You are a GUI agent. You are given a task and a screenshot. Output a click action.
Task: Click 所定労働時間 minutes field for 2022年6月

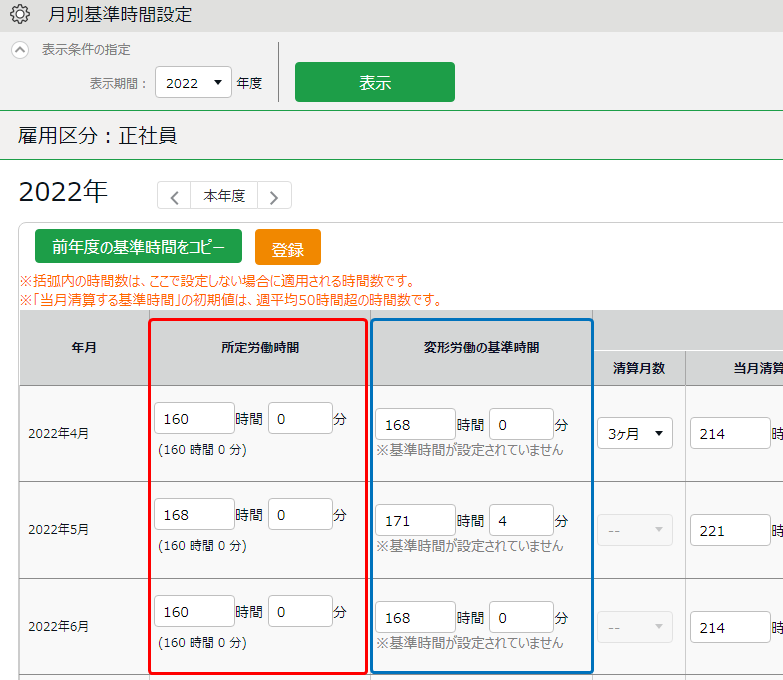[300, 611]
